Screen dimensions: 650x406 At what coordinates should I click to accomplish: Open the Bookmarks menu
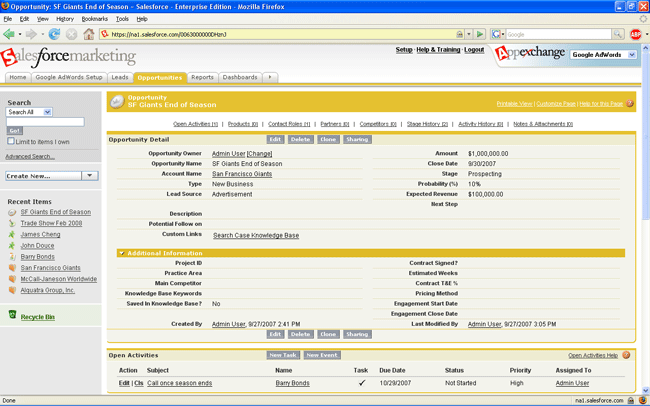(95, 19)
